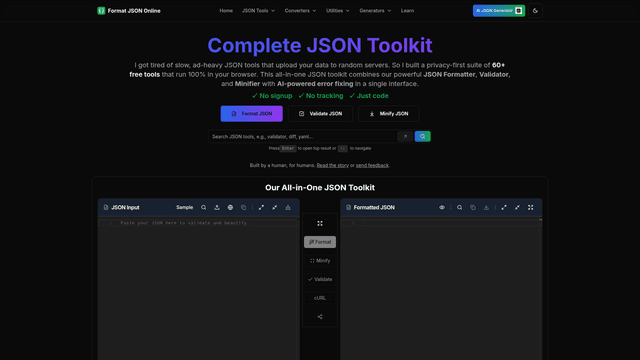Clear the JSON Input panel

(x=288, y=207)
